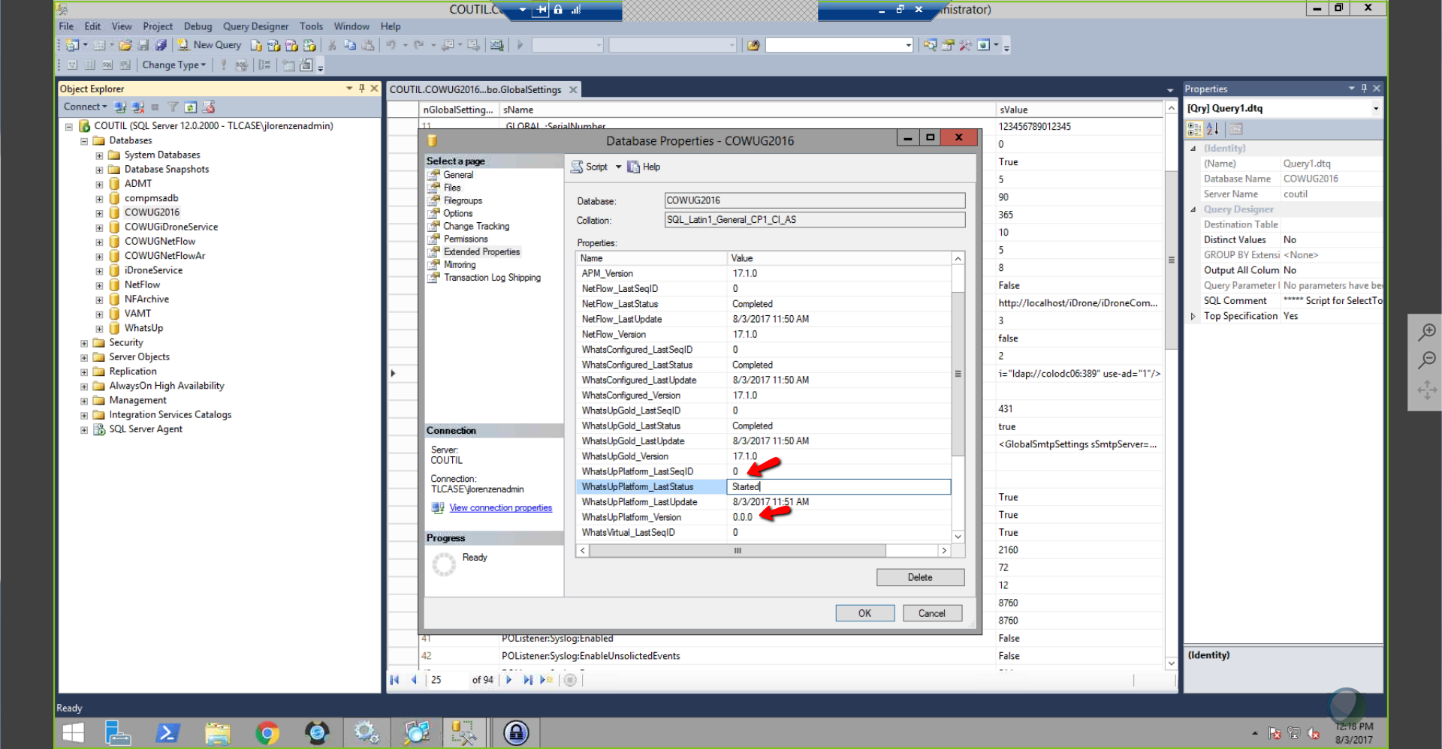Click the NetFlow_LastStatus property row
The width and height of the screenshot is (1442, 749).
click(764, 304)
